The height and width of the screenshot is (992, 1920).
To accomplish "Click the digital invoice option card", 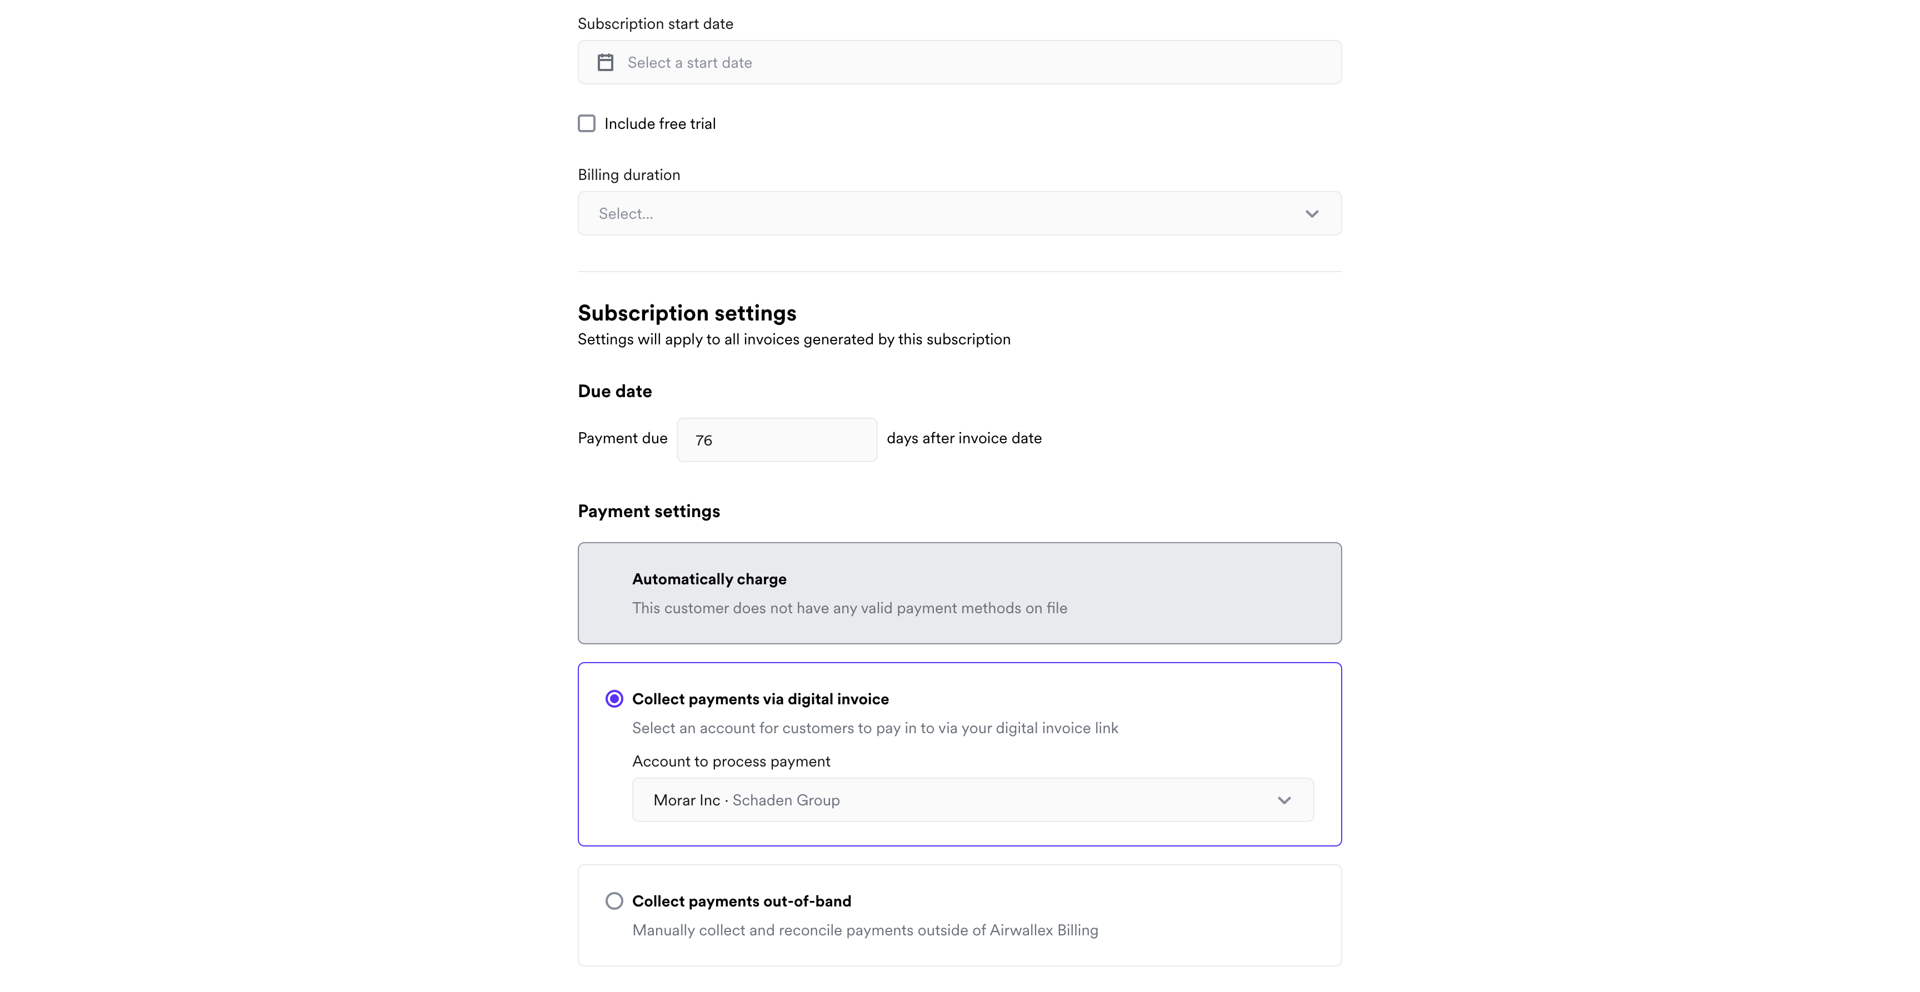I will point(958,754).
